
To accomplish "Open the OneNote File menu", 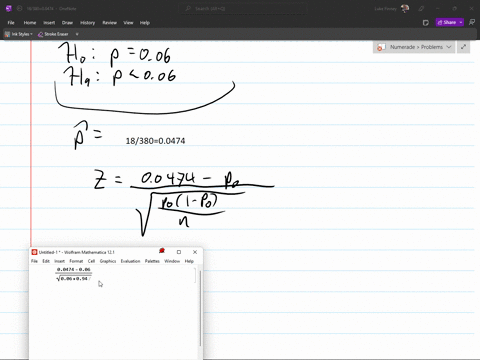I will click(x=11, y=23).
